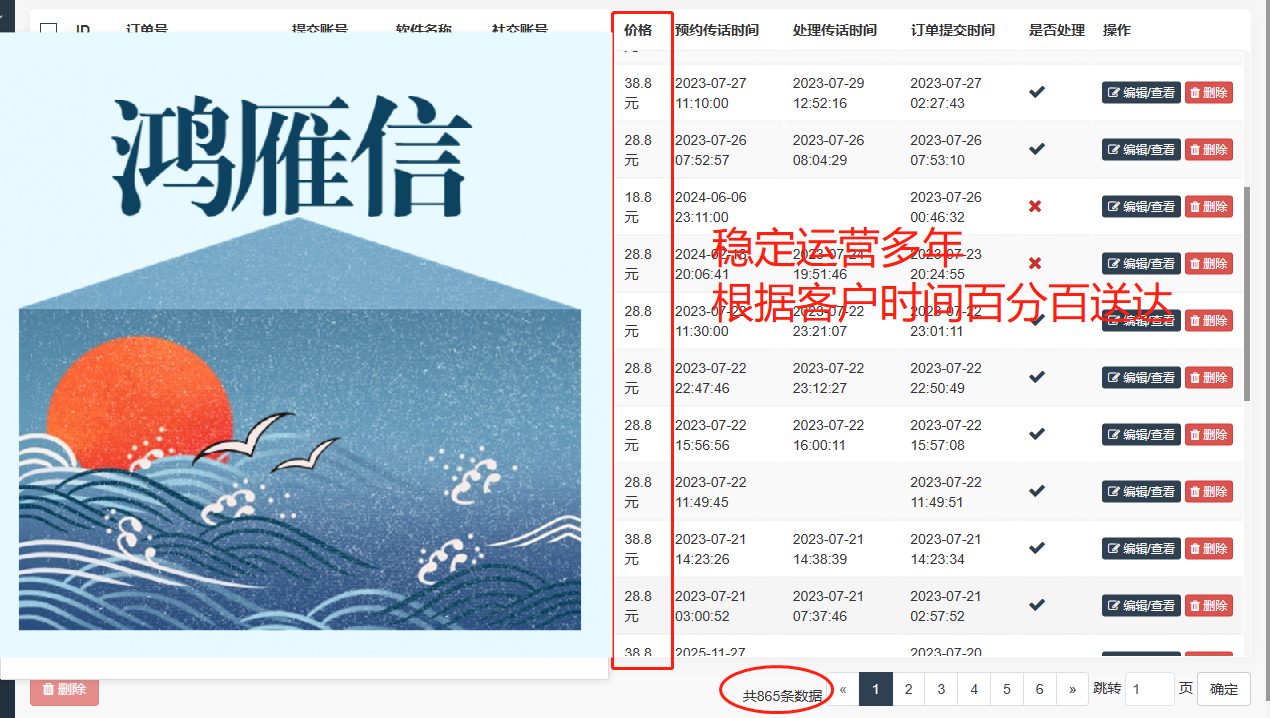
Task: Click the 编辑/查看 button on the second row
Action: coord(1141,149)
